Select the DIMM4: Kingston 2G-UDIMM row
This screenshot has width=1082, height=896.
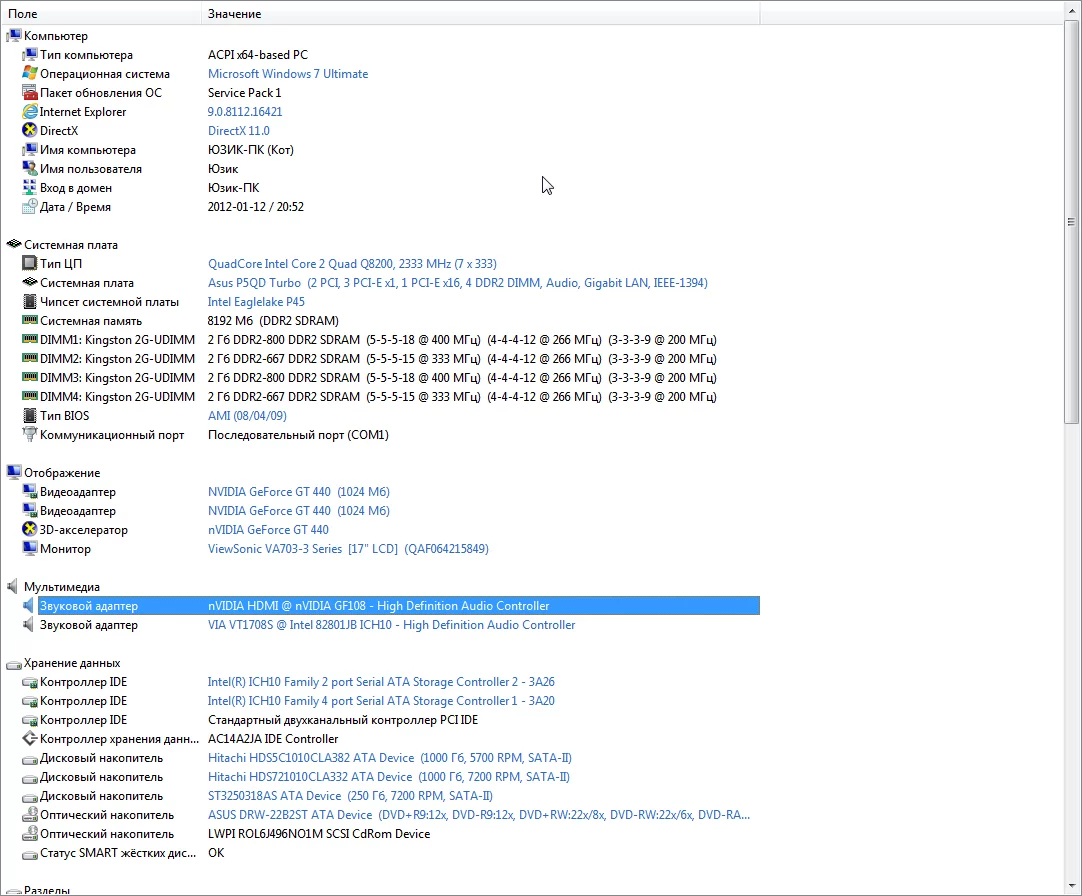click(117, 397)
